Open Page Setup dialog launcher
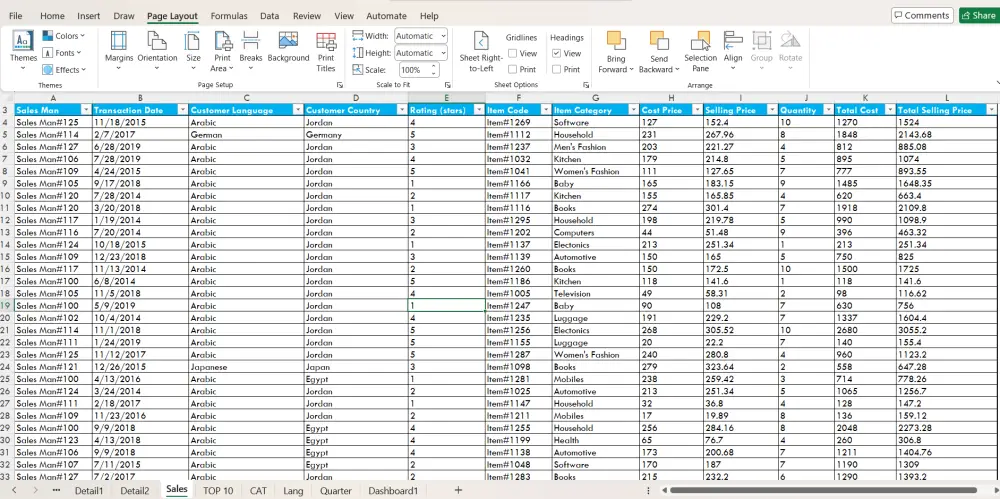 [x=340, y=85]
